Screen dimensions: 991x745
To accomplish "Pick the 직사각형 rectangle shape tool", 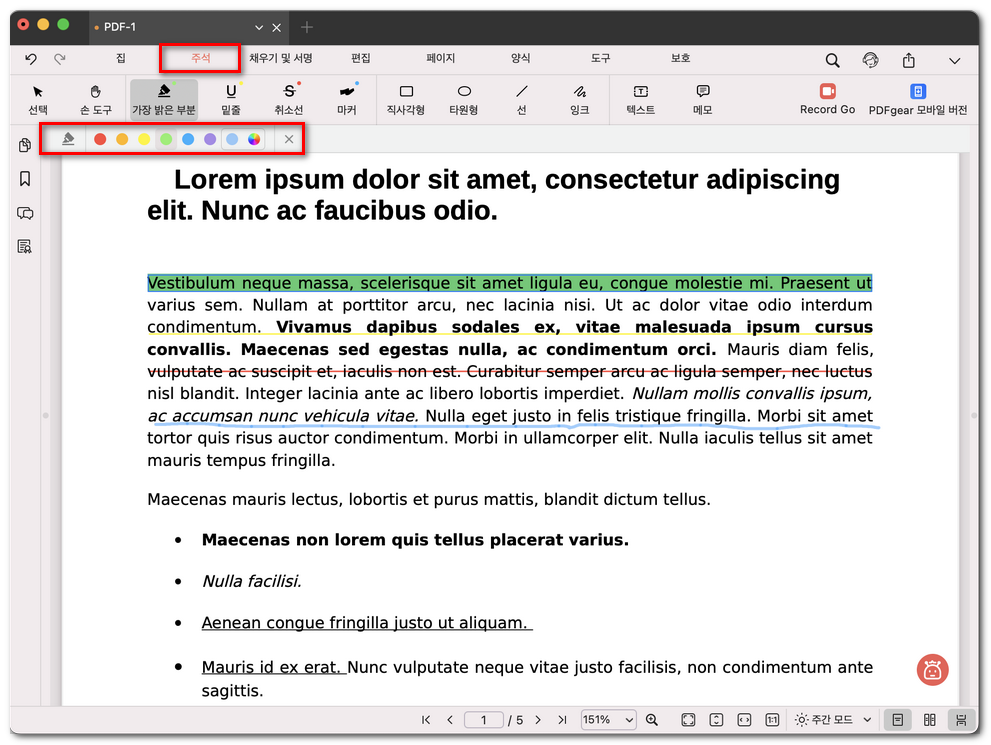I will pyautogui.click(x=406, y=98).
